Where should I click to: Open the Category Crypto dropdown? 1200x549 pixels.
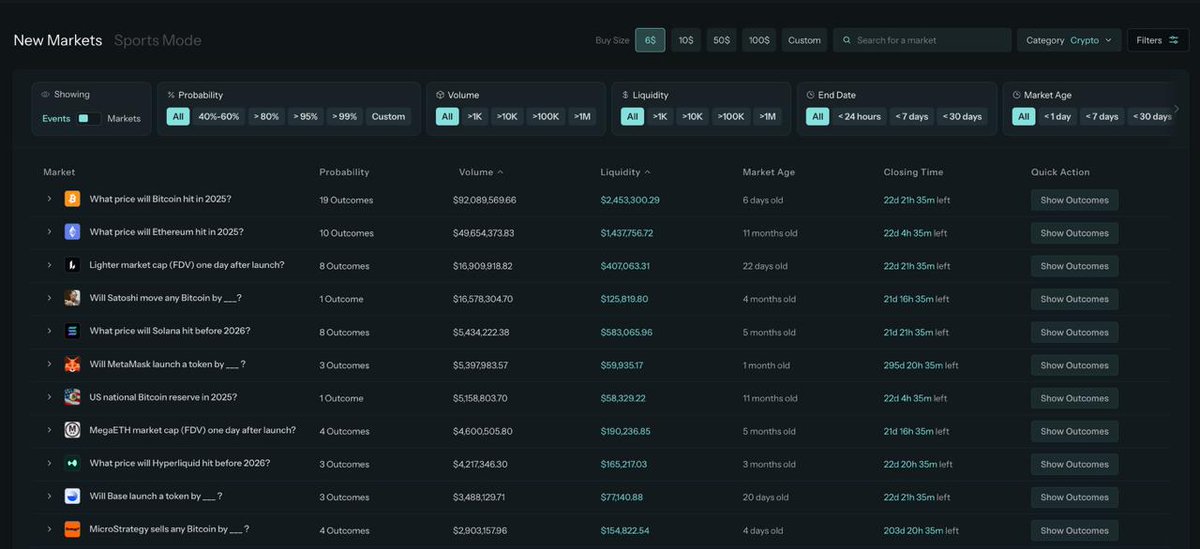pos(1069,40)
